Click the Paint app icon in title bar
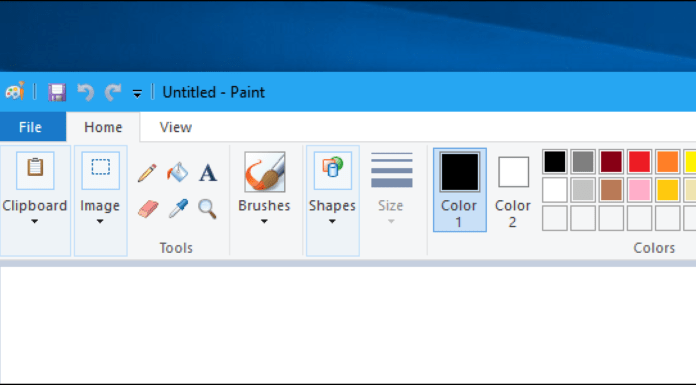The height and width of the screenshot is (385, 696). 15,92
